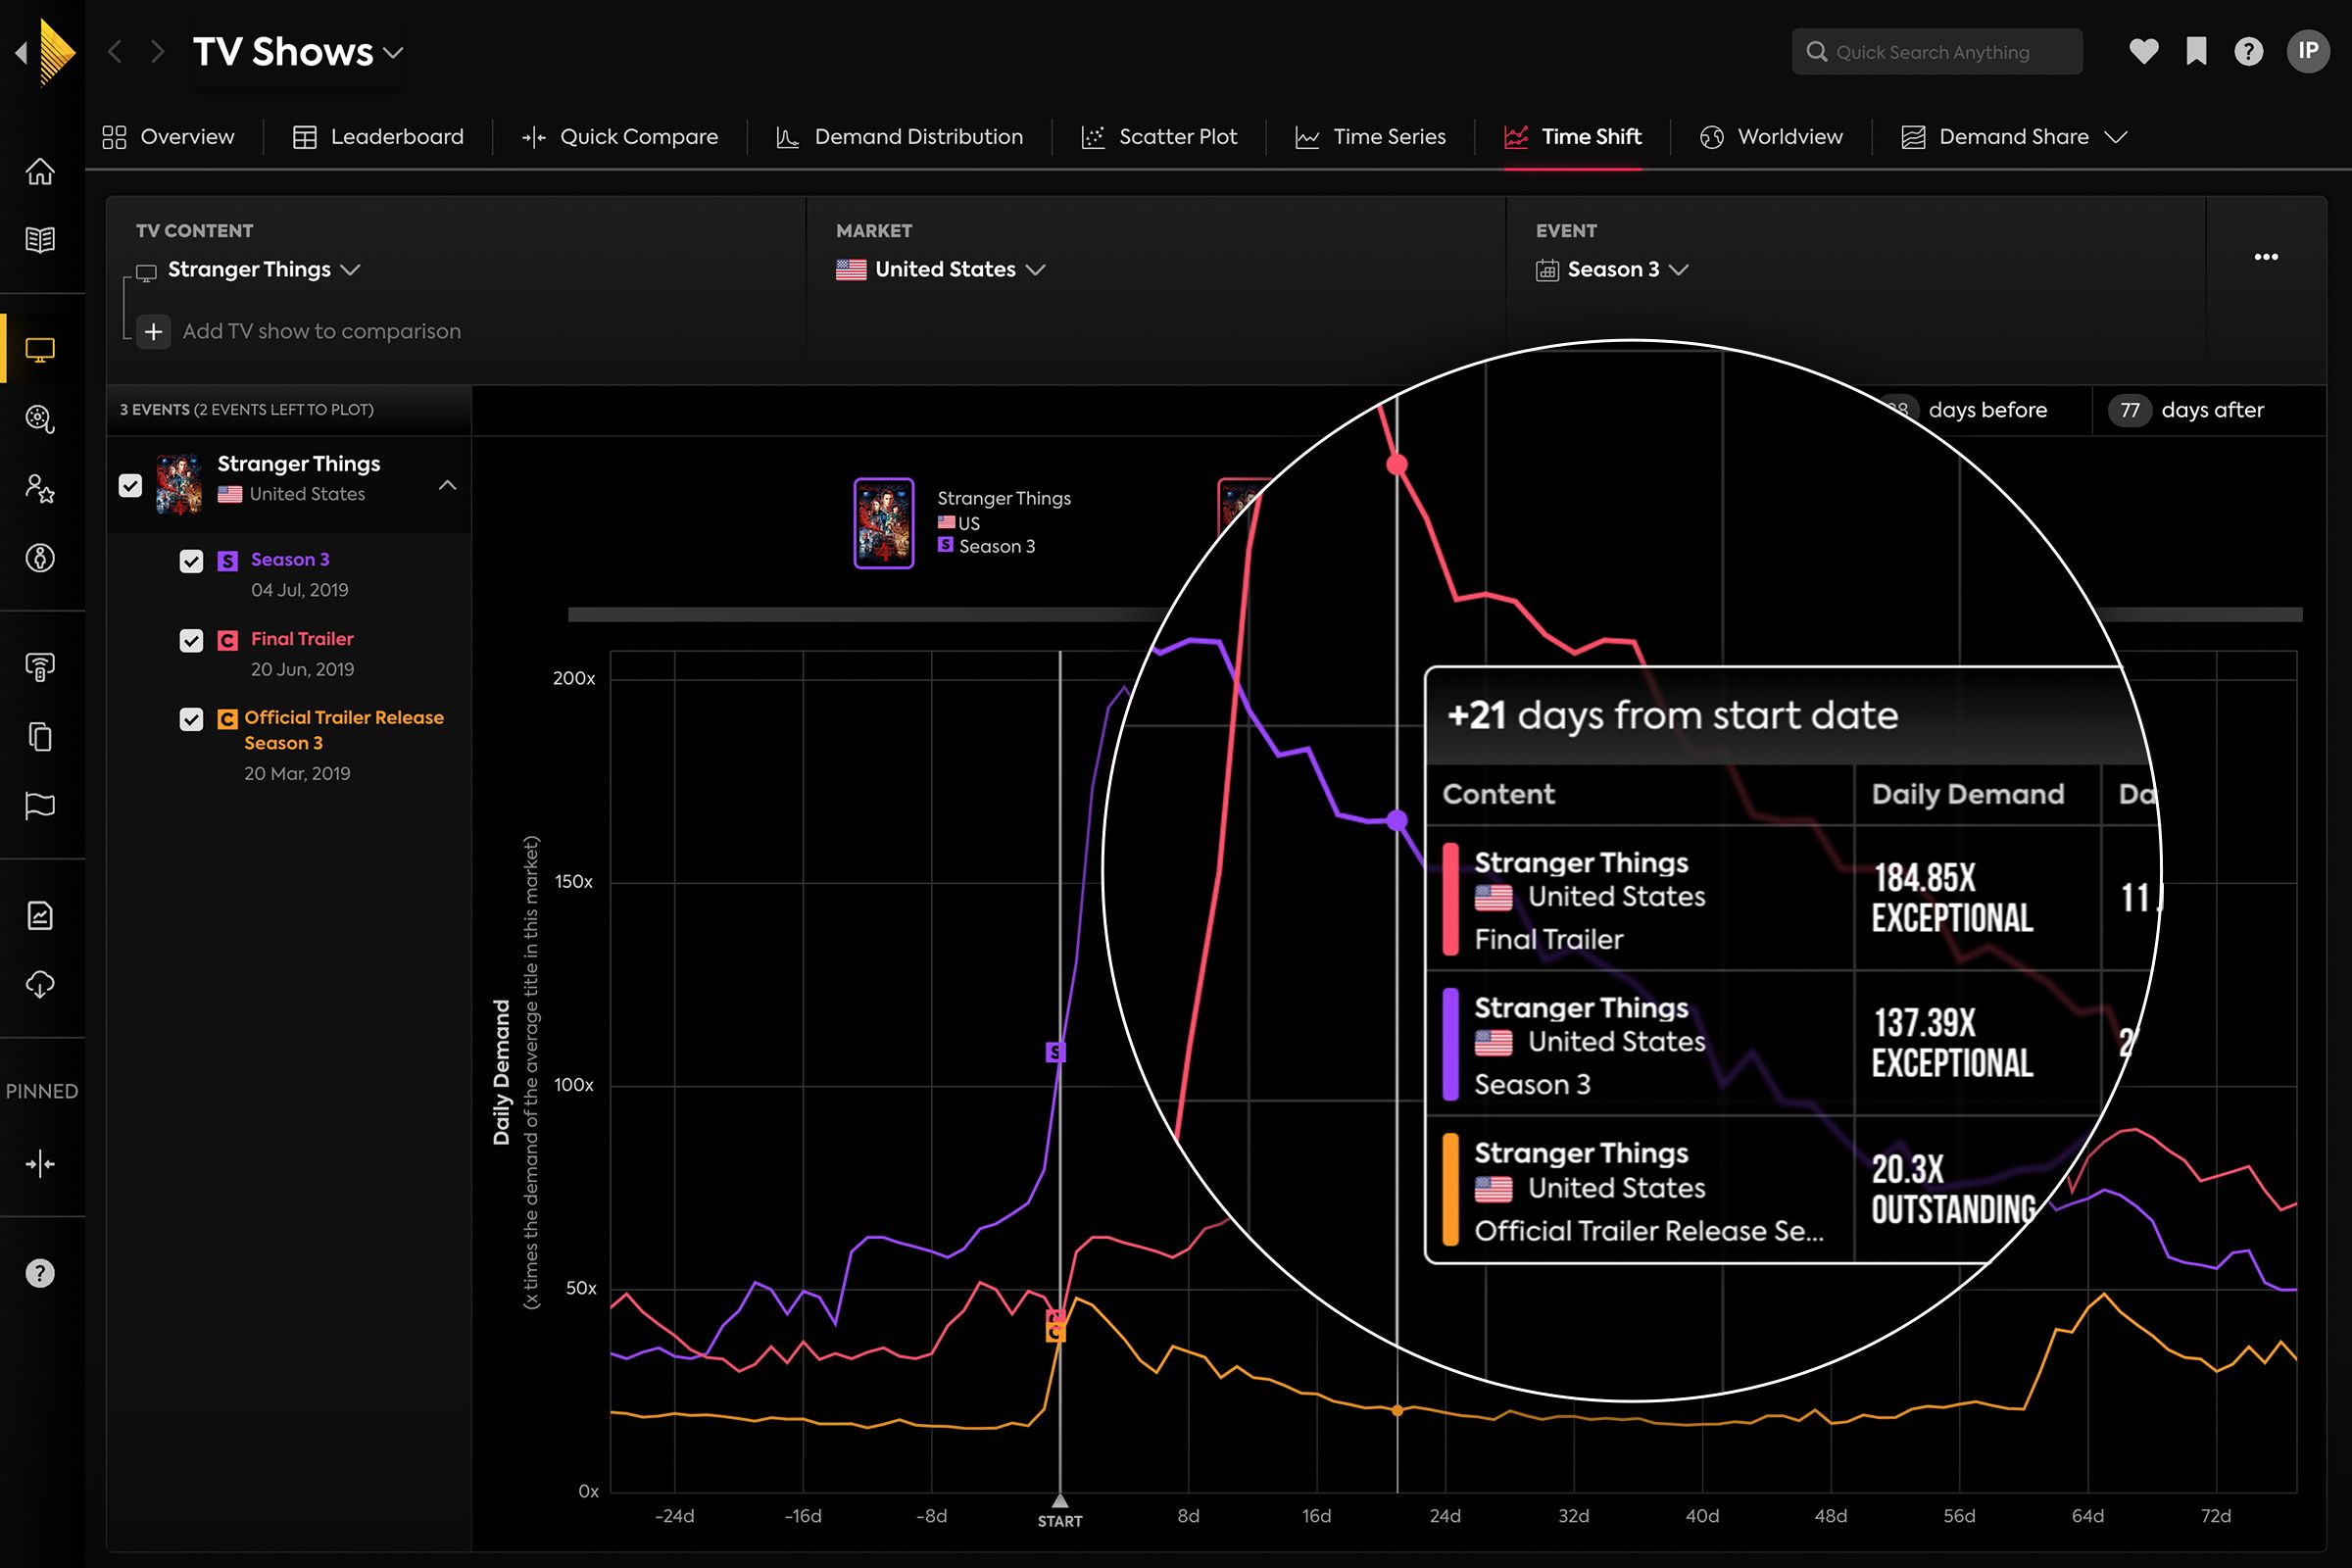Switch to the Demand Distribution tab
Viewport: 2352px width, 1568px height.
tap(900, 137)
